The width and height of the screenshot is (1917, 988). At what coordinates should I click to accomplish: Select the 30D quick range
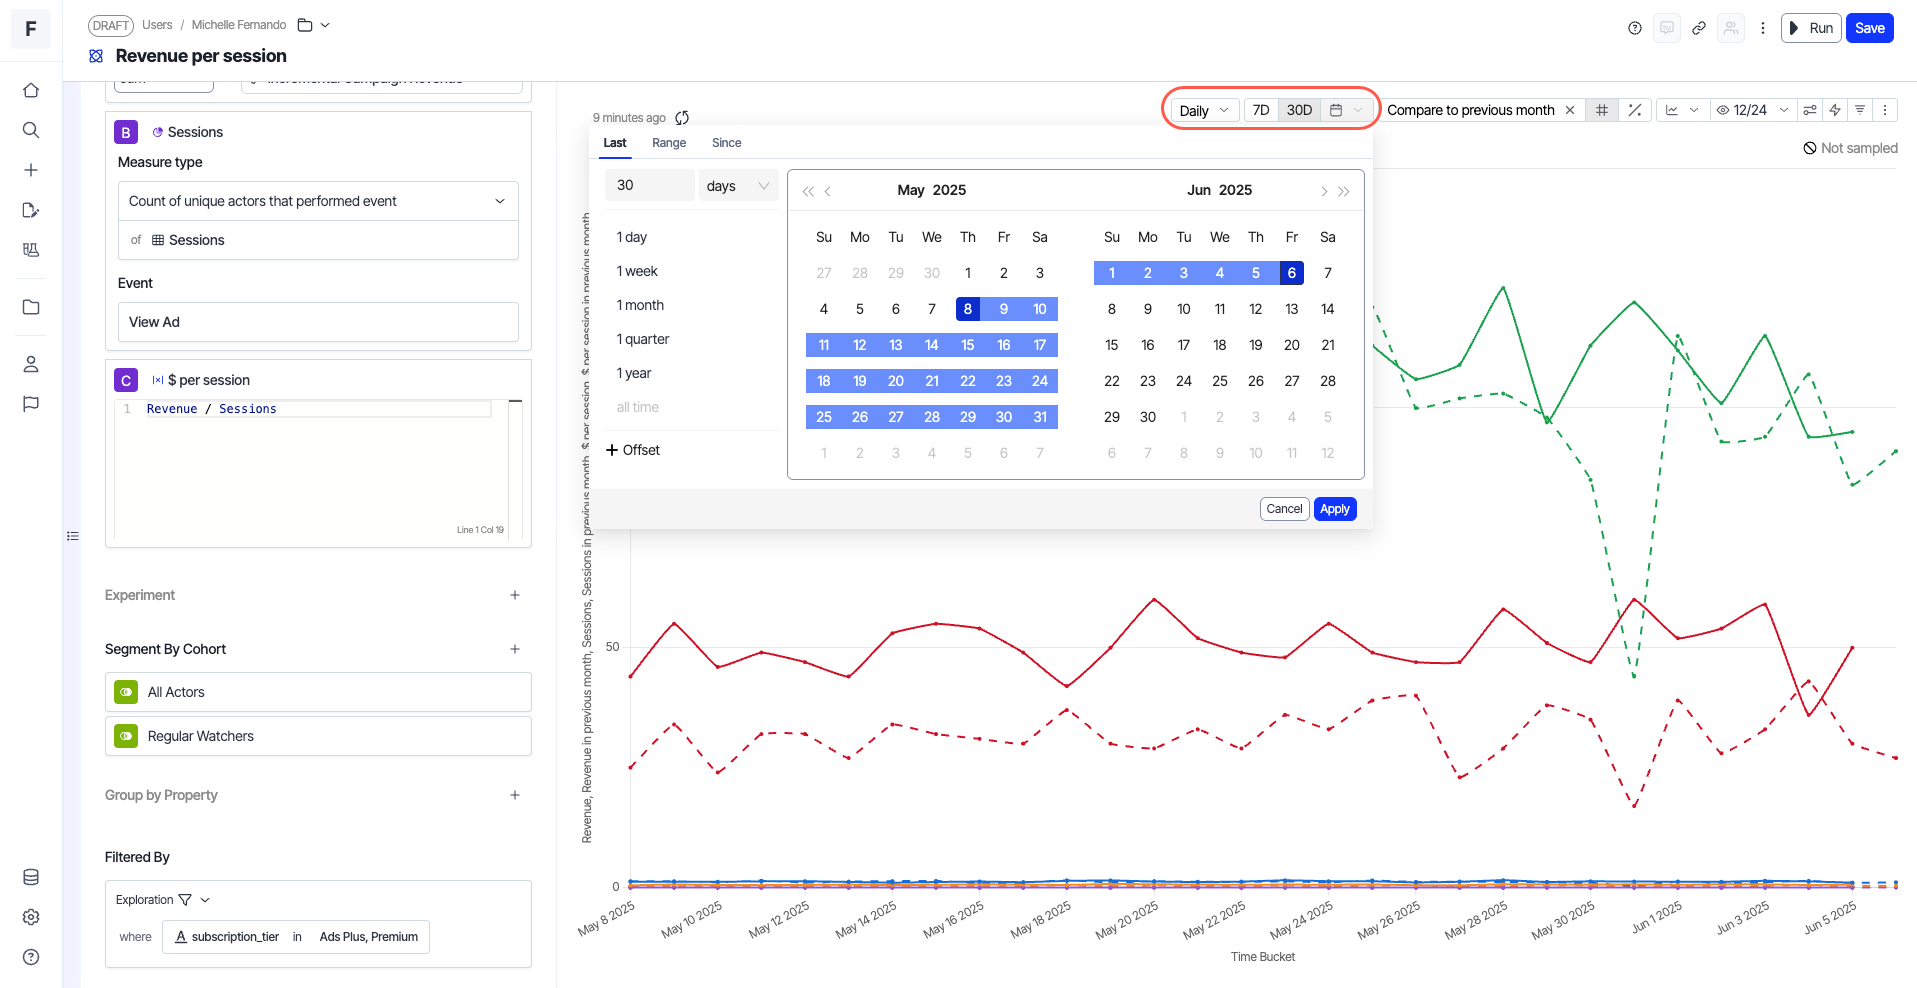pos(1299,110)
